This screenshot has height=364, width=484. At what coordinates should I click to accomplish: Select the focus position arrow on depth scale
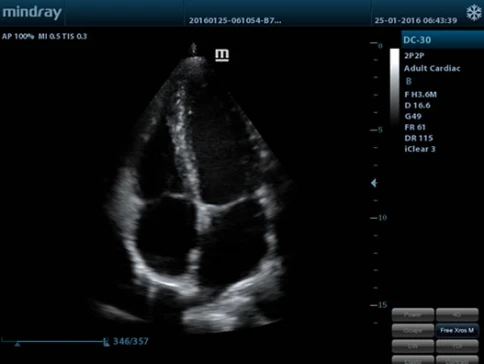(x=374, y=183)
